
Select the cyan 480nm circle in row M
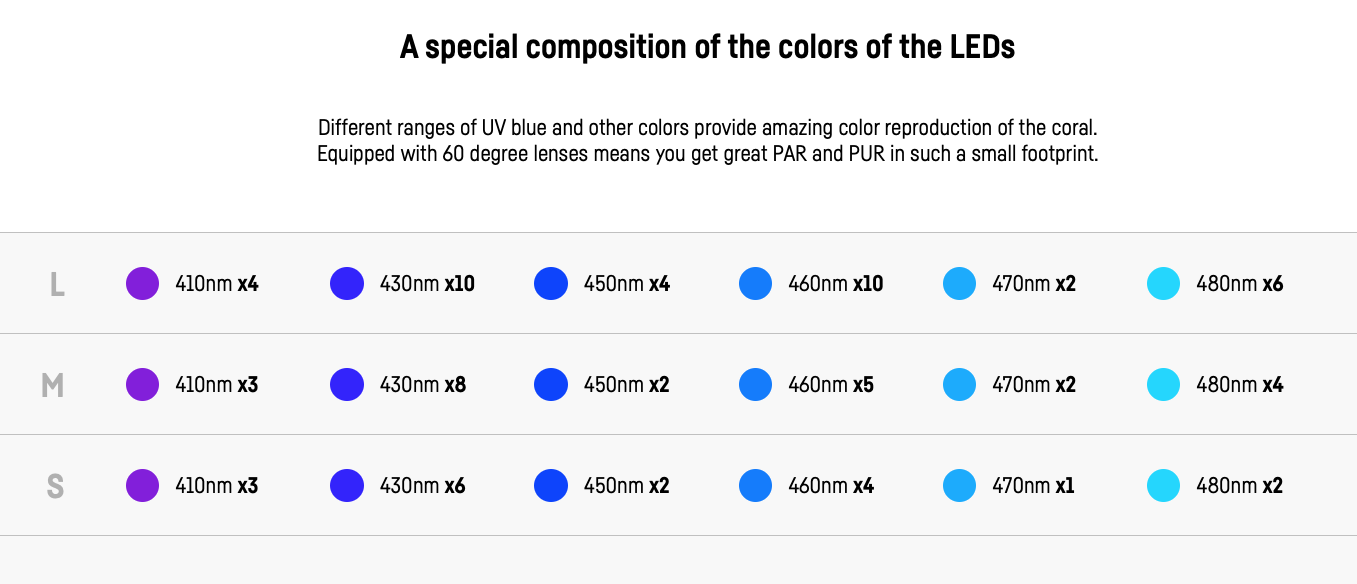1163,385
